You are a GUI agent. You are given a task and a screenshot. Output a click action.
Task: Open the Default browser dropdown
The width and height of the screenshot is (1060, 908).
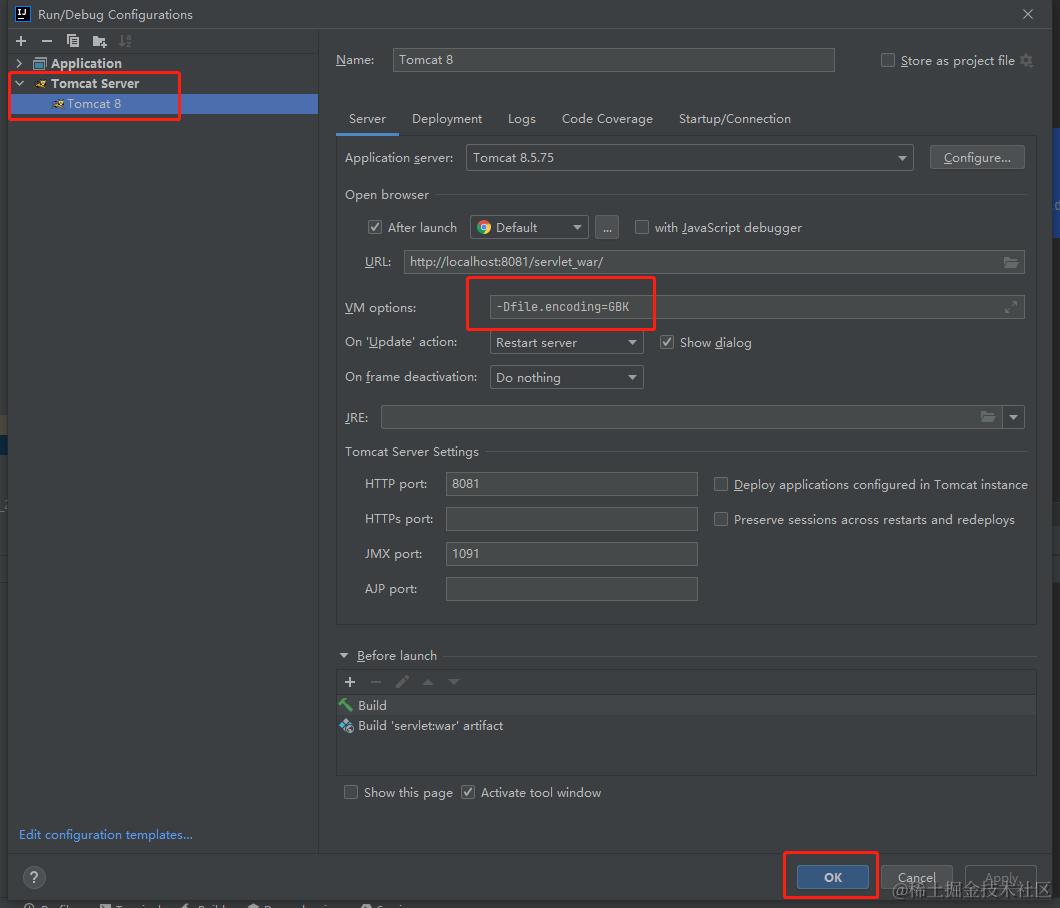pyautogui.click(x=529, y=227)
